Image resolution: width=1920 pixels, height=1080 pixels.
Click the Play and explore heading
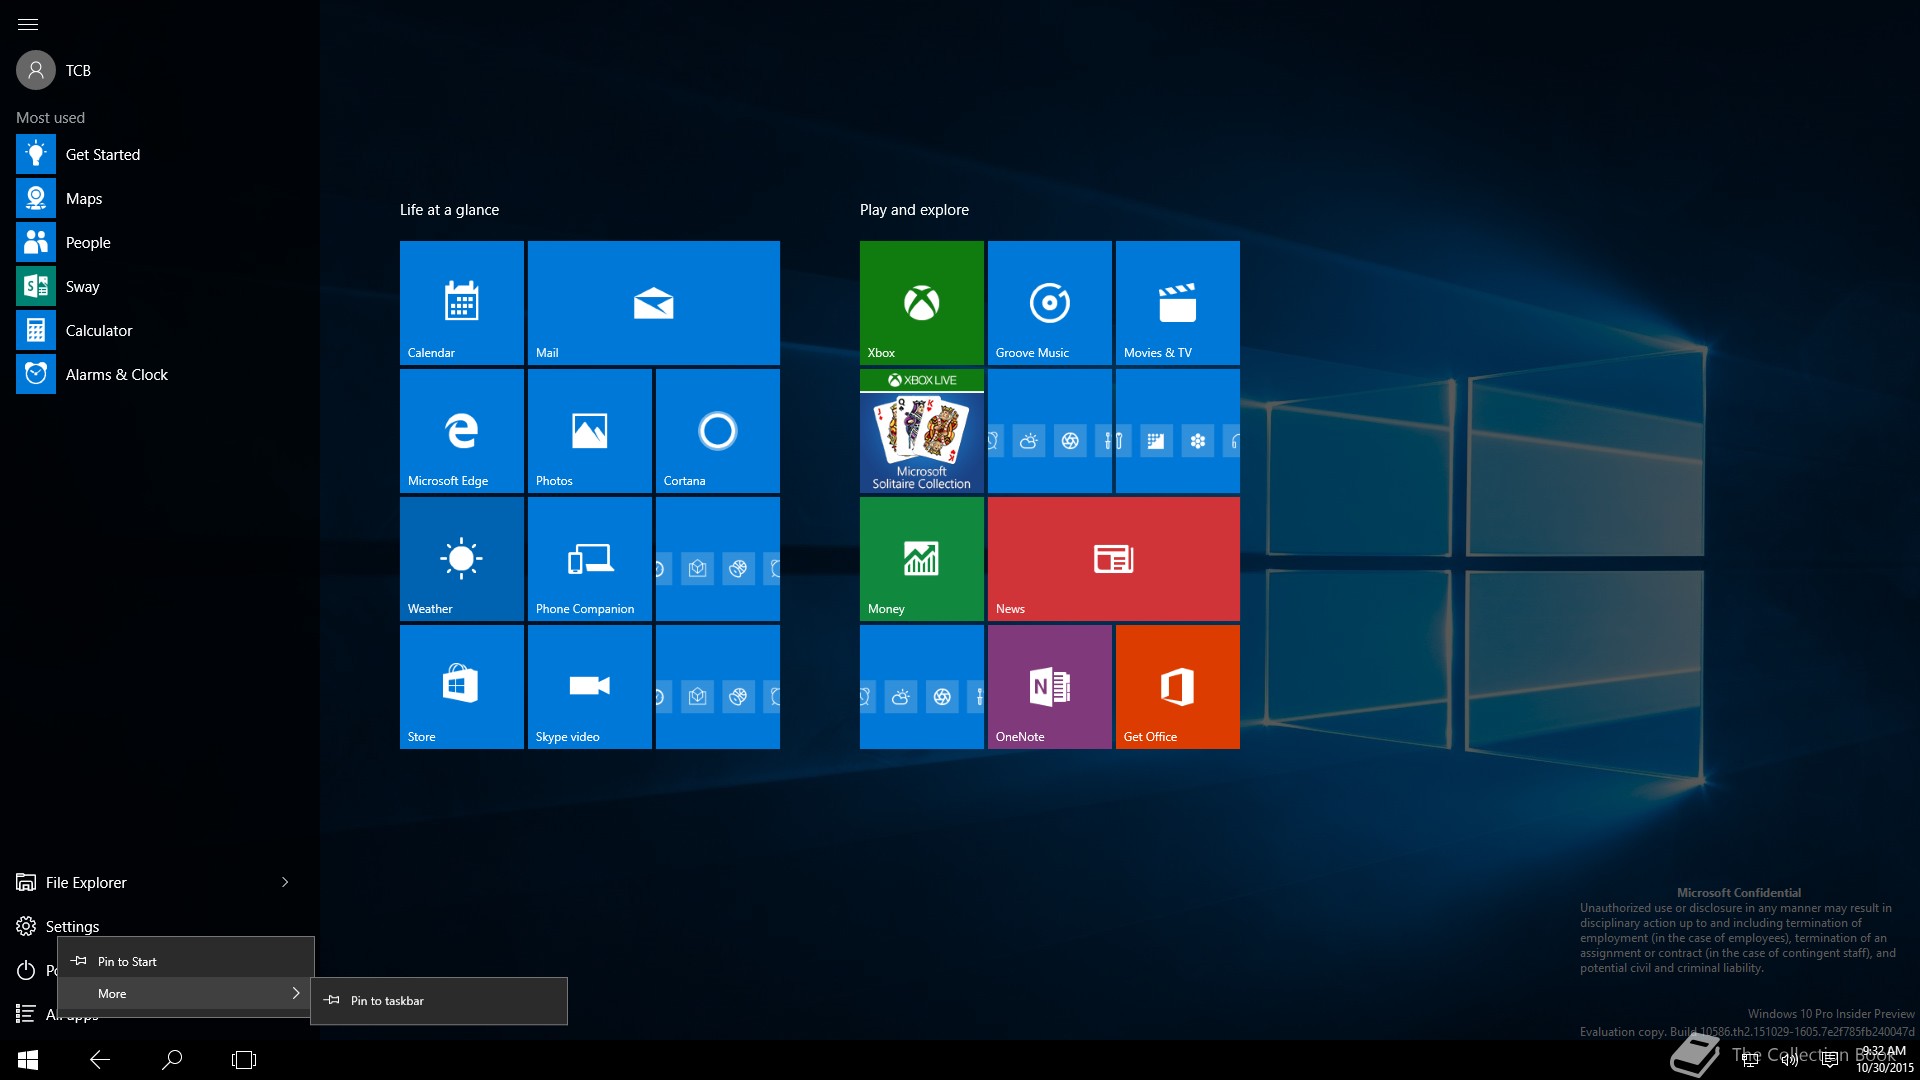914,210
